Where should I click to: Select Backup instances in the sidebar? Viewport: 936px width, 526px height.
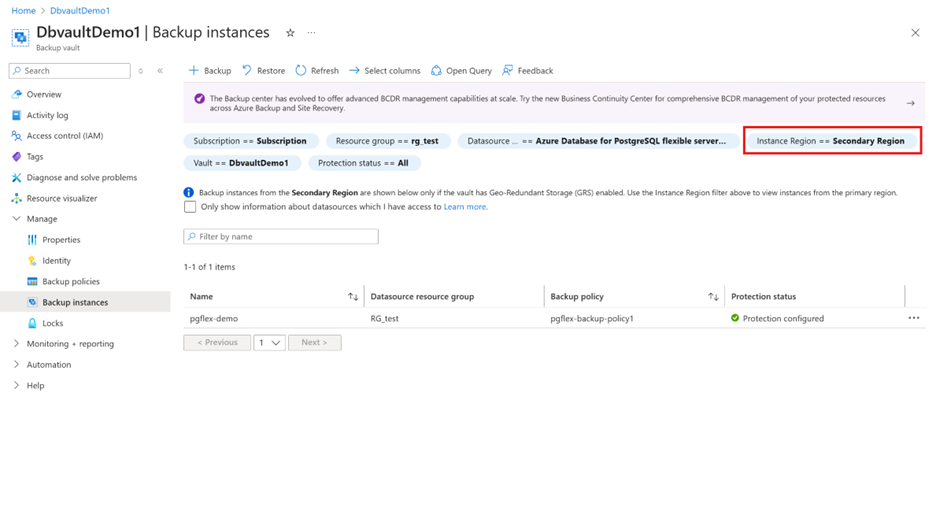(x=75, y=302)
